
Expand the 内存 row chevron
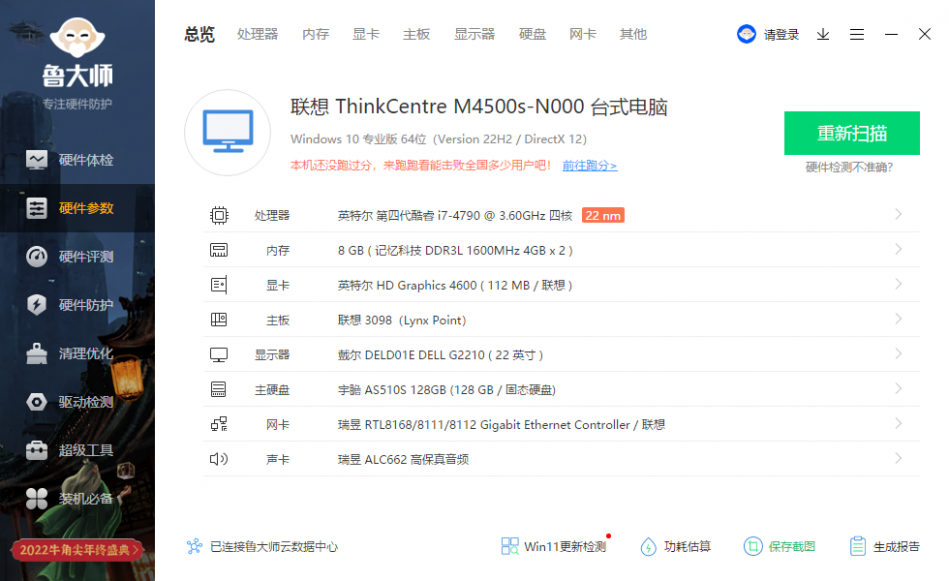(x=898, y=249)
